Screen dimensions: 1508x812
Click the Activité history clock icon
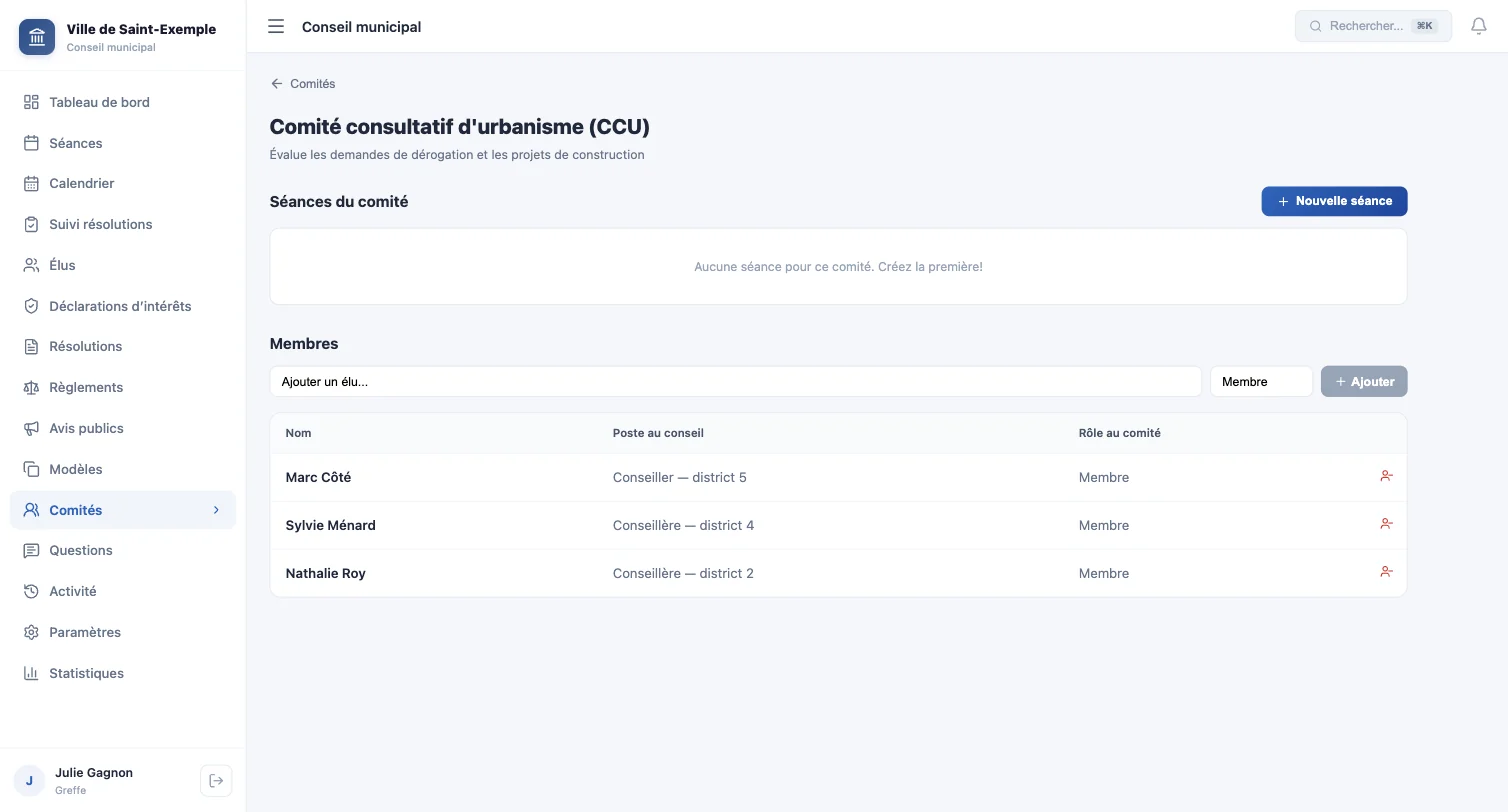point(31,591)
